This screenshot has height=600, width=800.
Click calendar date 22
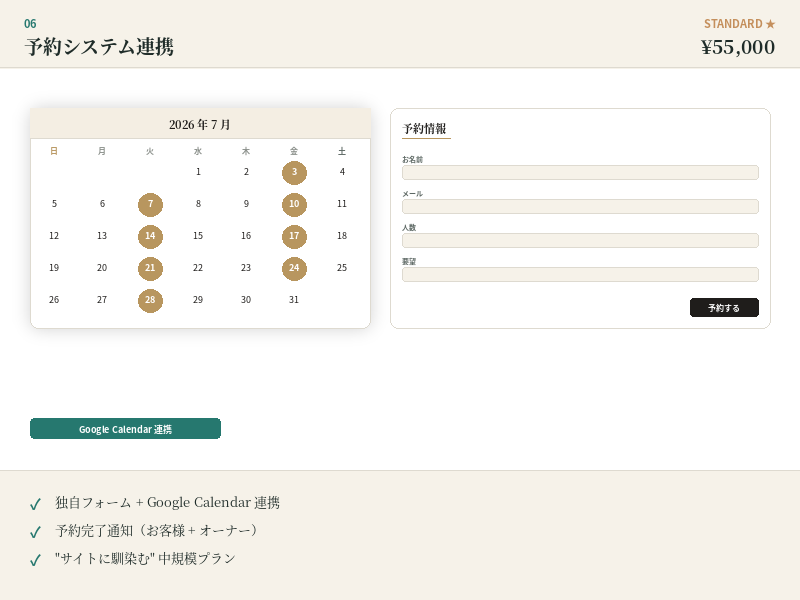[198, 268]
